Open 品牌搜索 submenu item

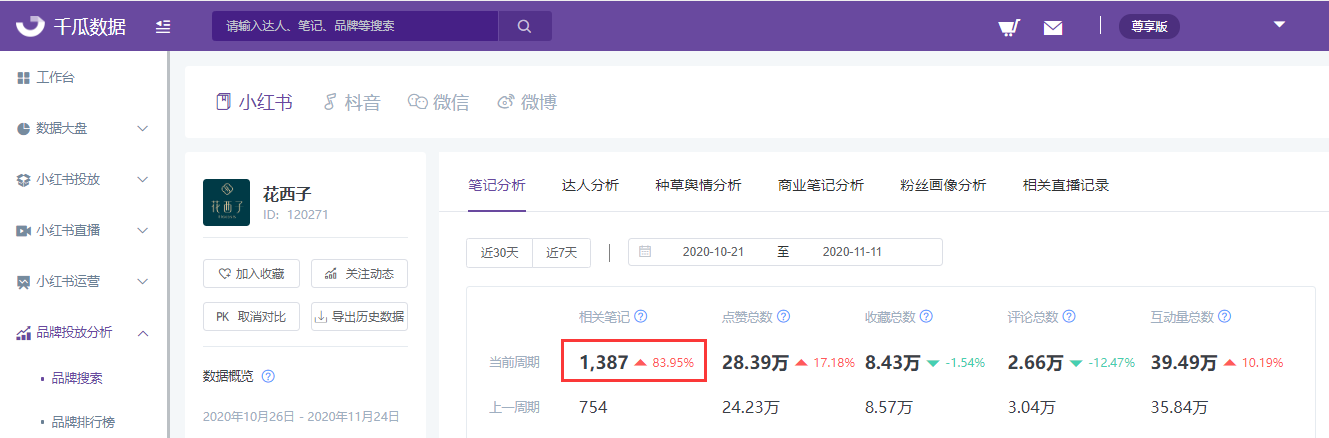tap(77, 378)
